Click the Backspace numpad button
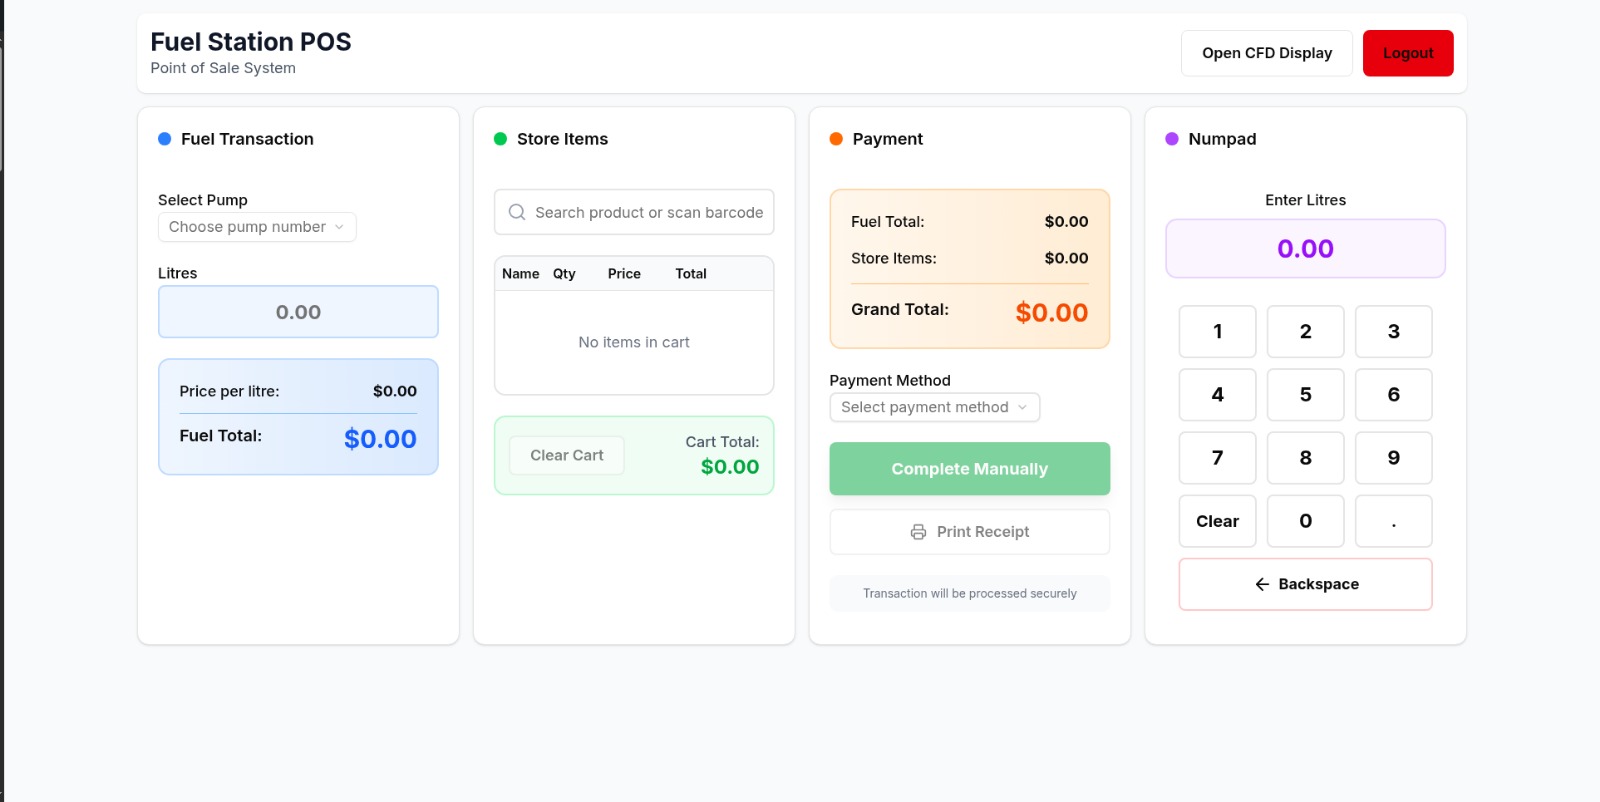 point(1305,584)
